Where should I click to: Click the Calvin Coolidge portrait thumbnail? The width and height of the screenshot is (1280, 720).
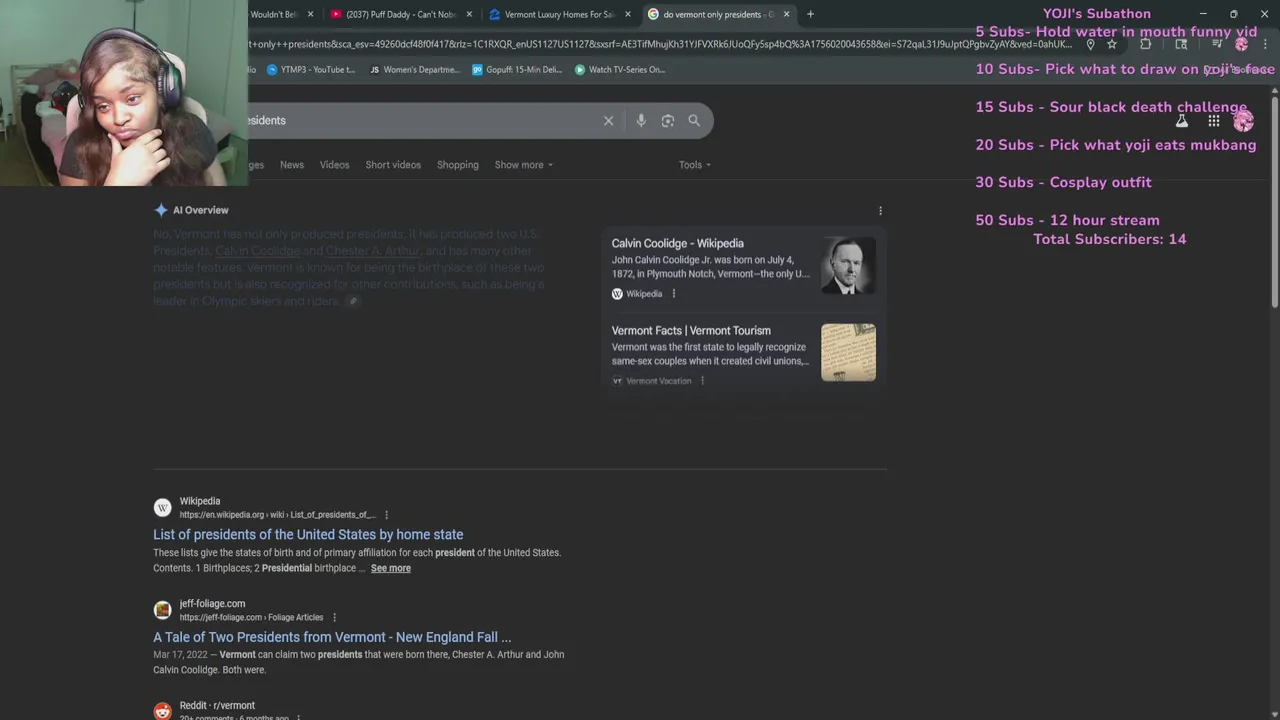[x=848, y=265]
